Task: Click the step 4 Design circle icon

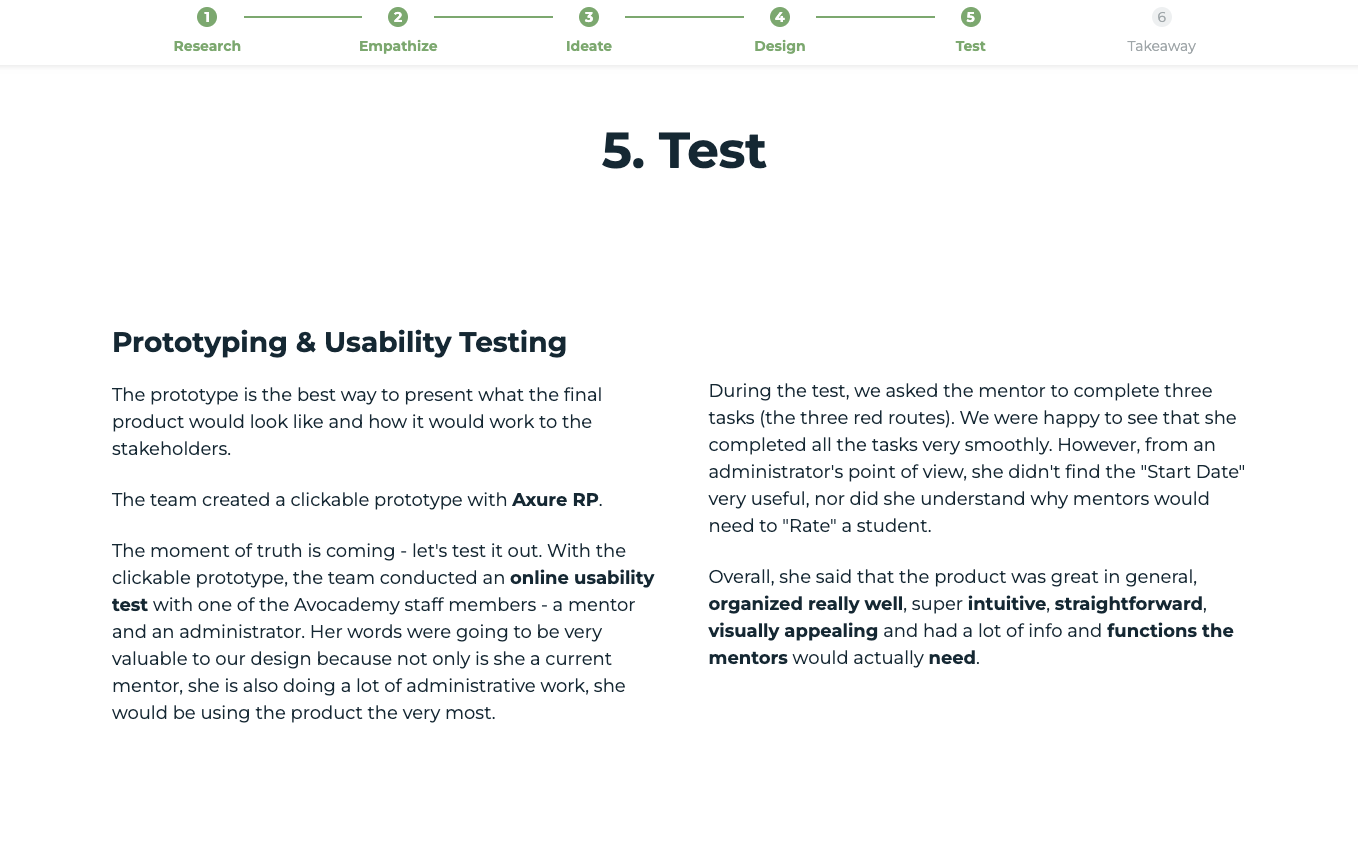Action: pyautogui.click(x=780, y=17)
